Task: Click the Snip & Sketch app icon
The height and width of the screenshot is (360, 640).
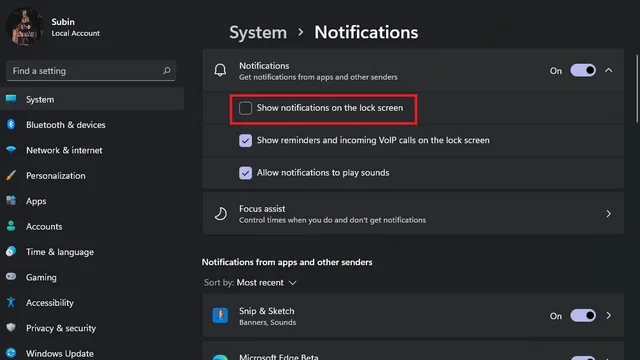Action: (220, 316)
